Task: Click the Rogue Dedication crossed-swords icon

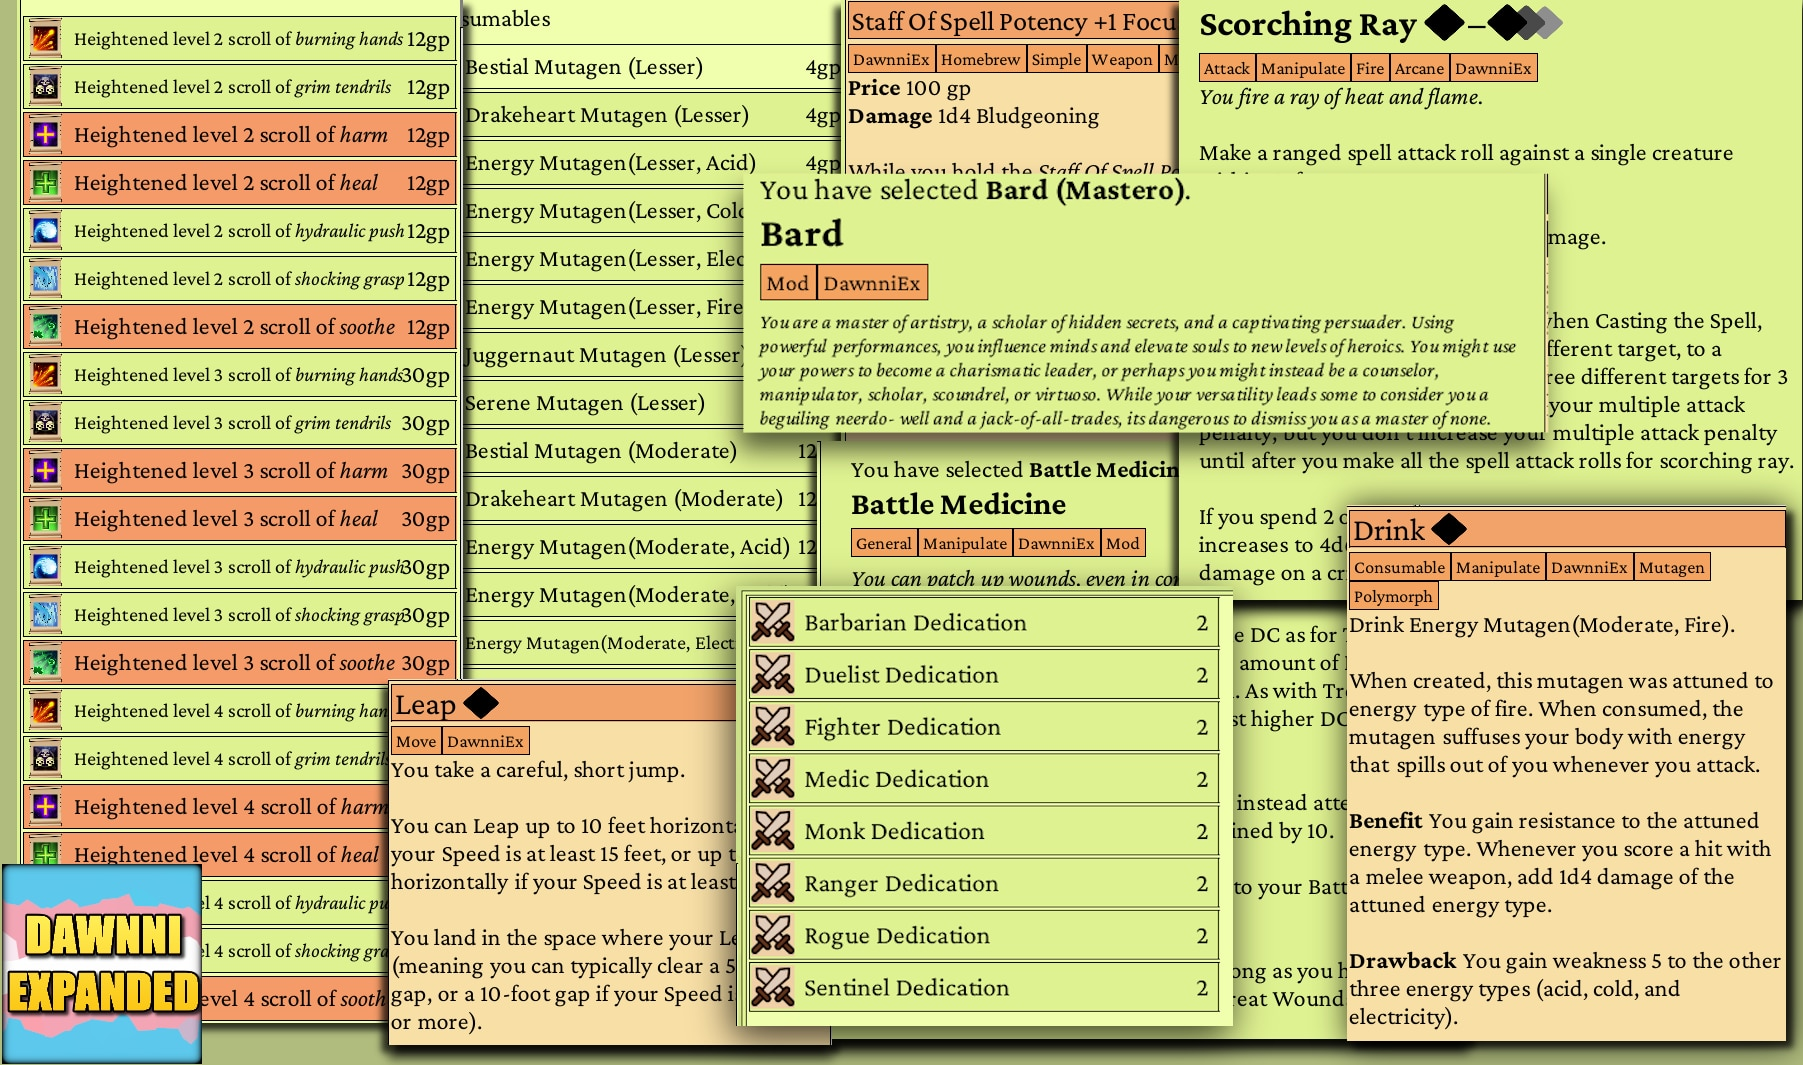Action: (x=772, y=935)
